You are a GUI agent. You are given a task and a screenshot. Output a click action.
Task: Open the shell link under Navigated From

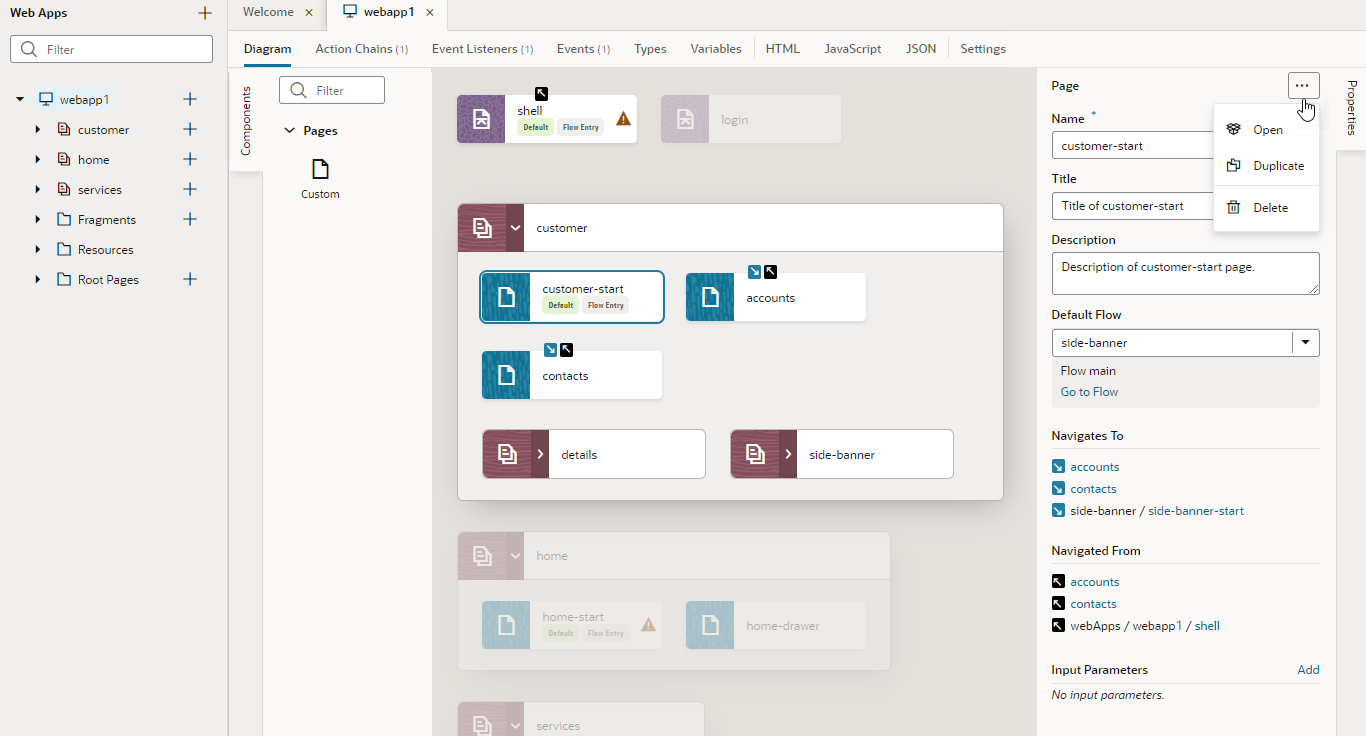tap(1207, 626)
